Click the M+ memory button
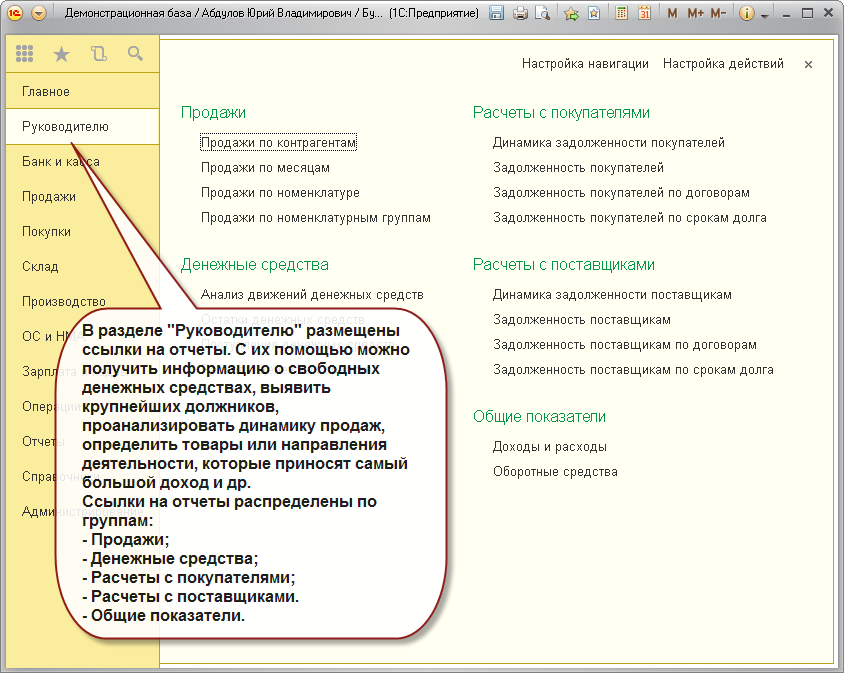 pyautogui.click(x=695, y=14)
